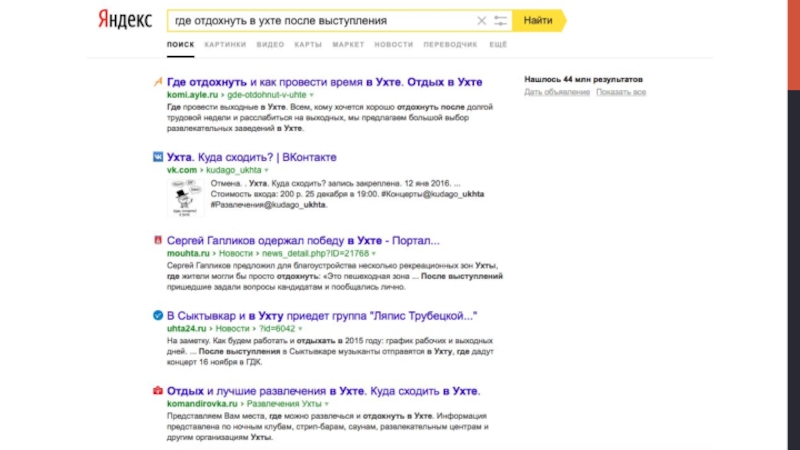
Task: Open advanced search settings icon
Action: point(501,21)
